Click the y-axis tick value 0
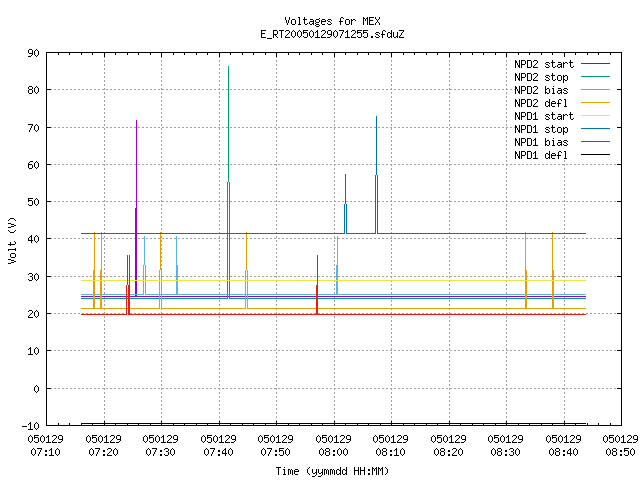Image resolution: width=640 pixels, height=480 pixels. point(36,389)
